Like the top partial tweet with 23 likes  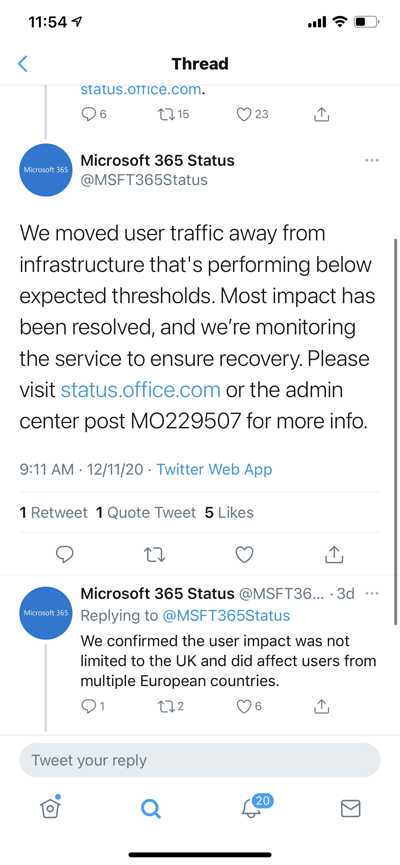click(x=252, y=114)
